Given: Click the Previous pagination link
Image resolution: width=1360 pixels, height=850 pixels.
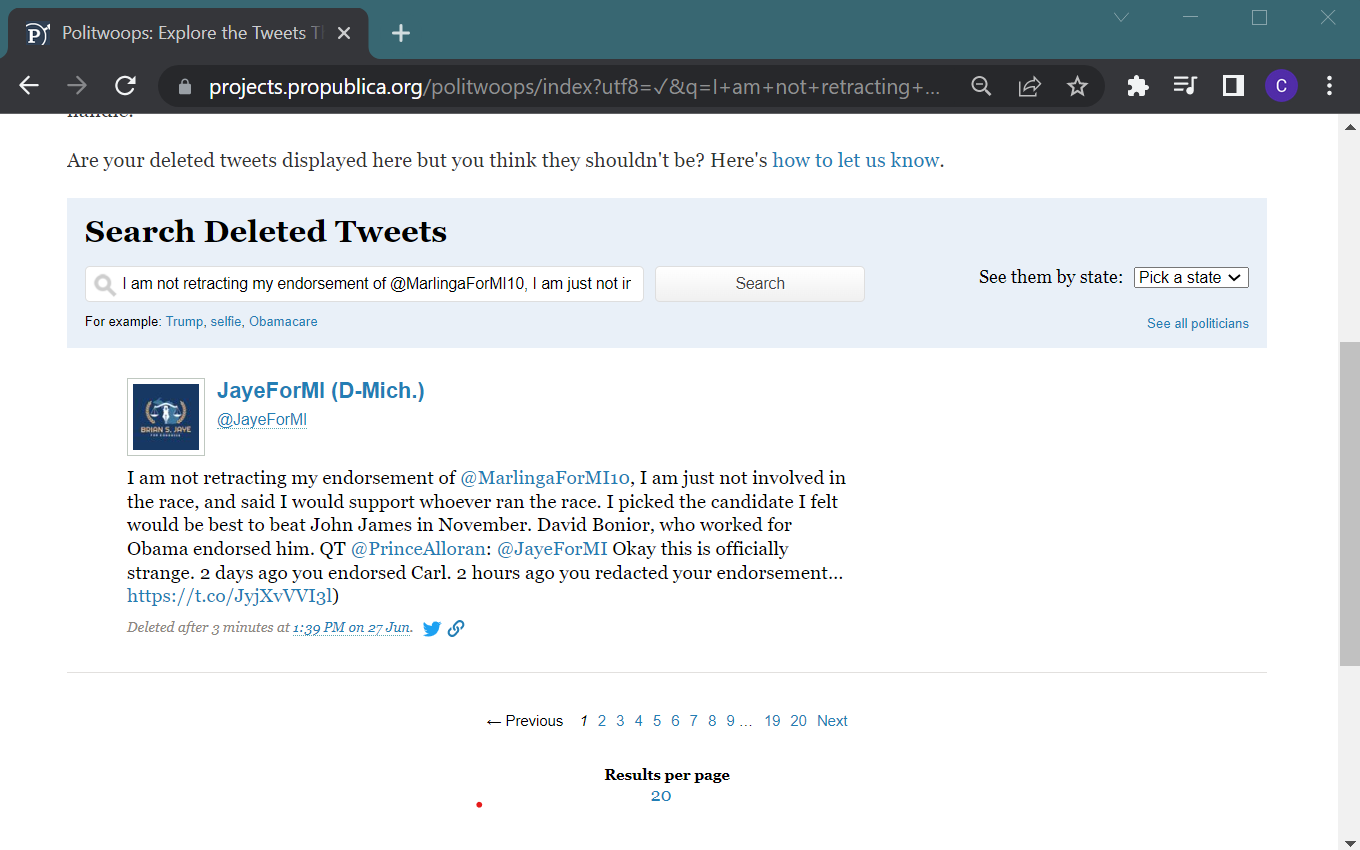Looking at the screenshot, I should point(525,721).
